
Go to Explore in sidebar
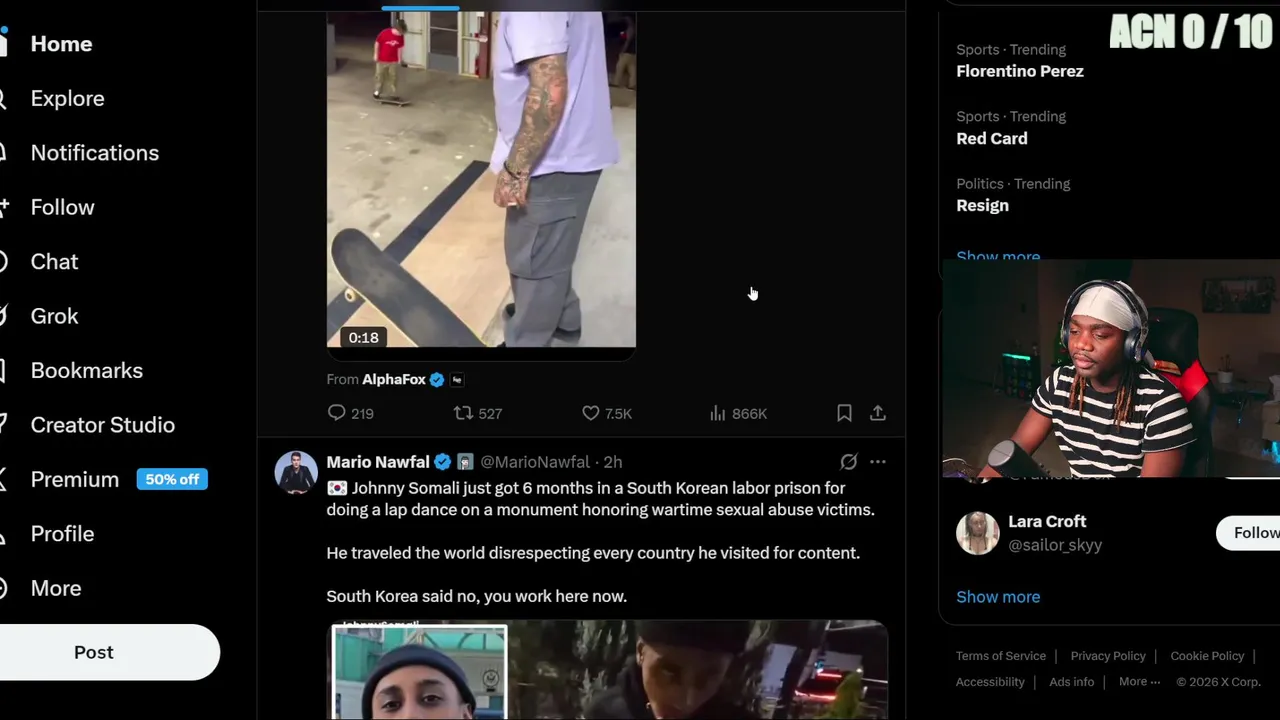pyautogui.click(x=67, y=98)
